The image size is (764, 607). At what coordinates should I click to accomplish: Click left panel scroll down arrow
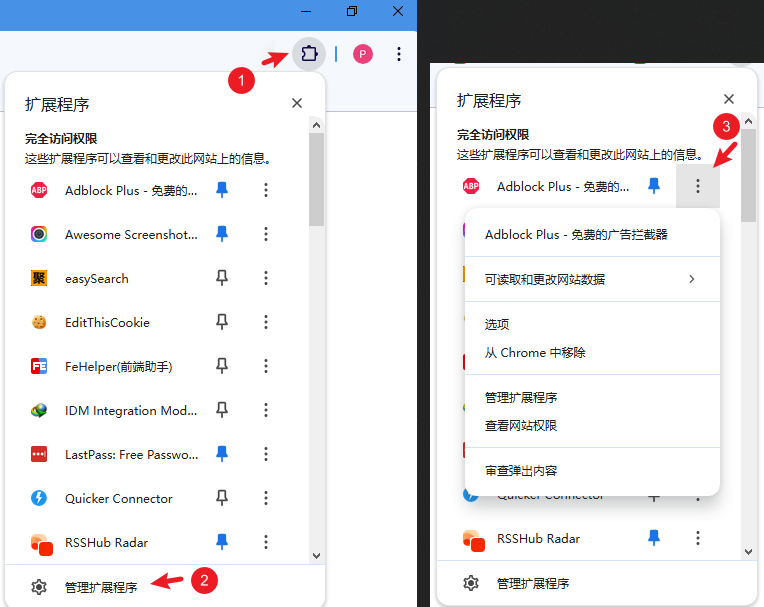(x=316, y=556)
